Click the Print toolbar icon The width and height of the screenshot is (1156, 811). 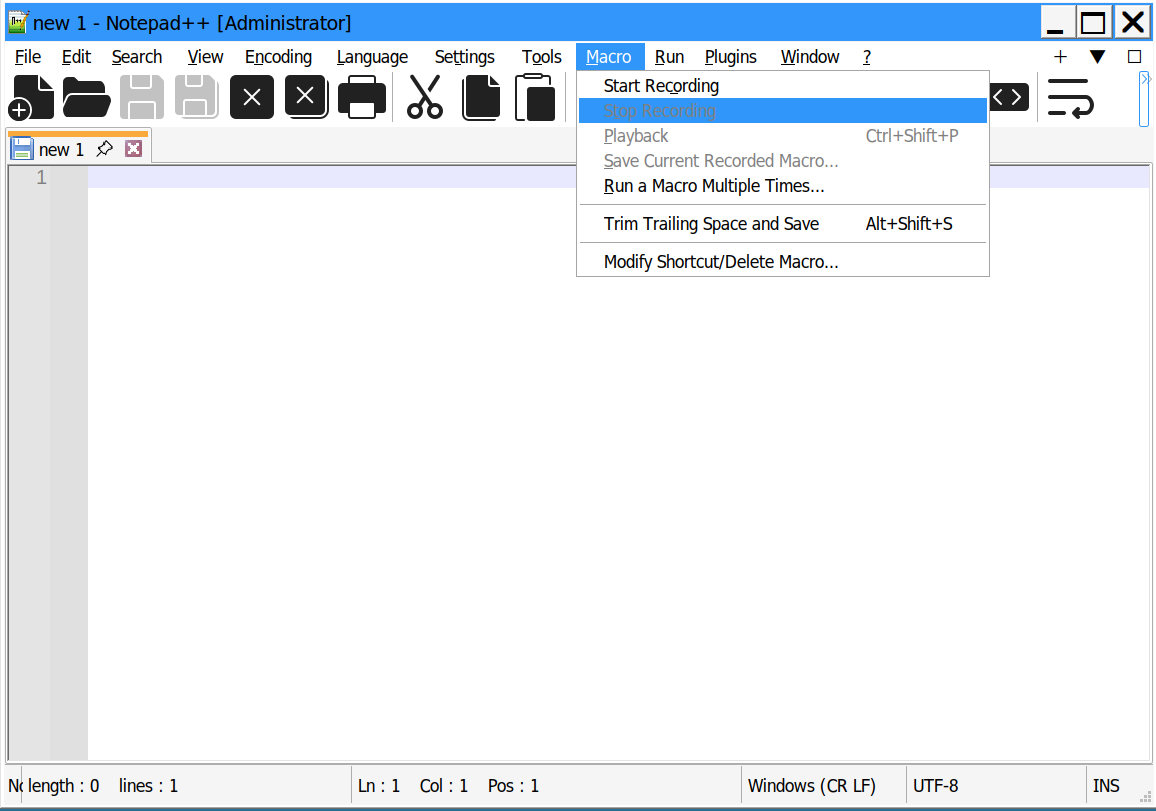coord(362,96)
